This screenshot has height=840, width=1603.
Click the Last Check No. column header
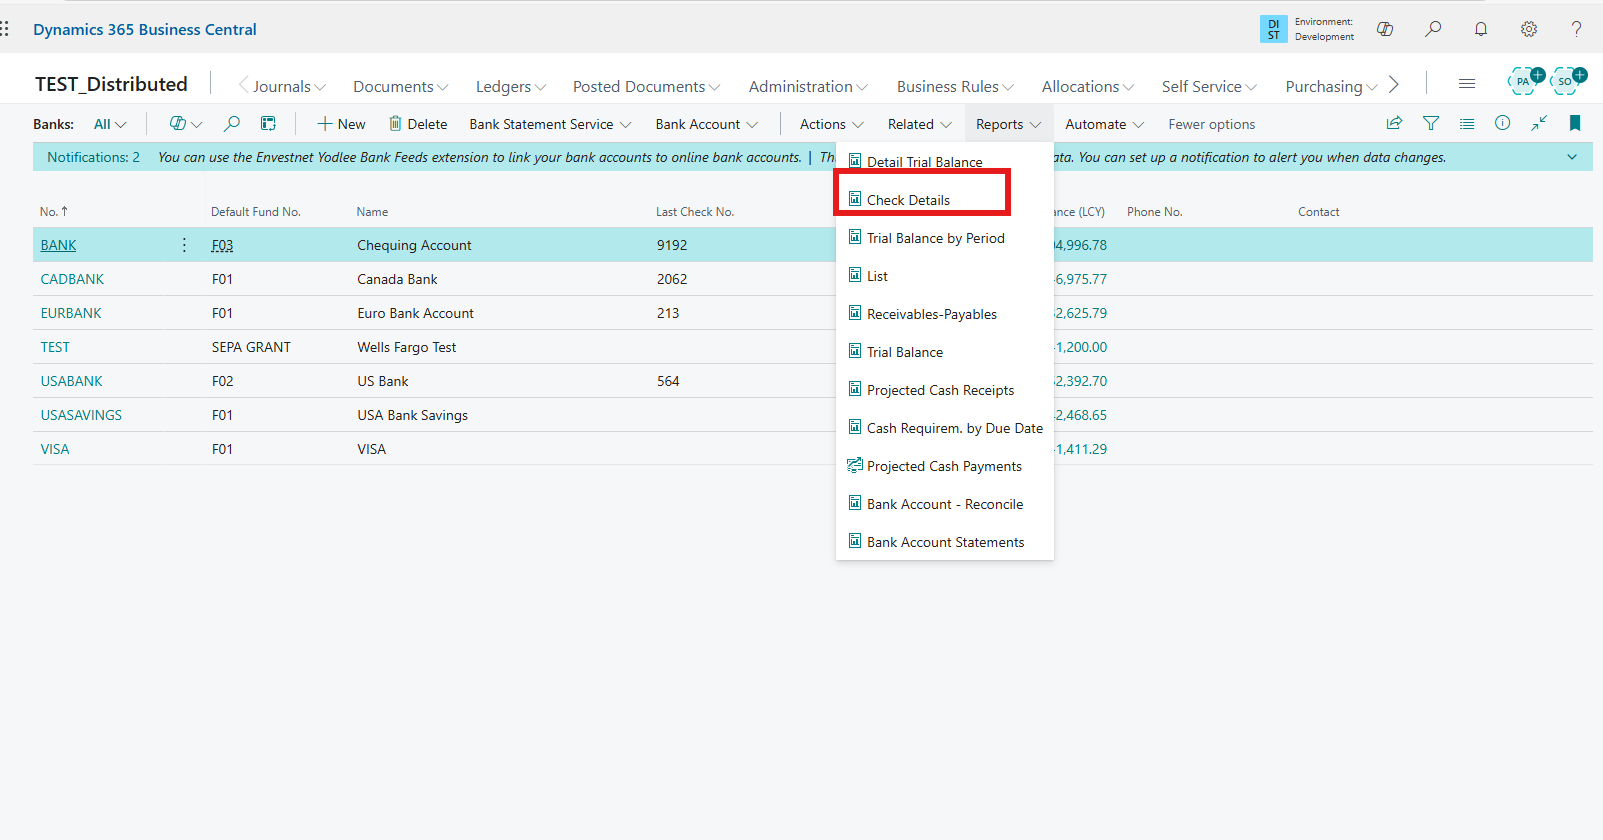(695, 212)
